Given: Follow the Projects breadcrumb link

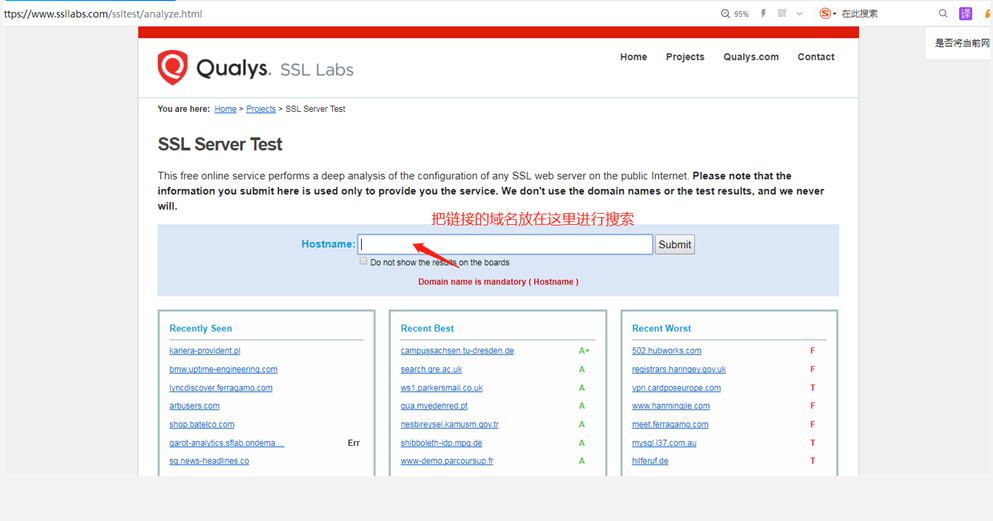Looking at the screenshot, I should (261, 109).
